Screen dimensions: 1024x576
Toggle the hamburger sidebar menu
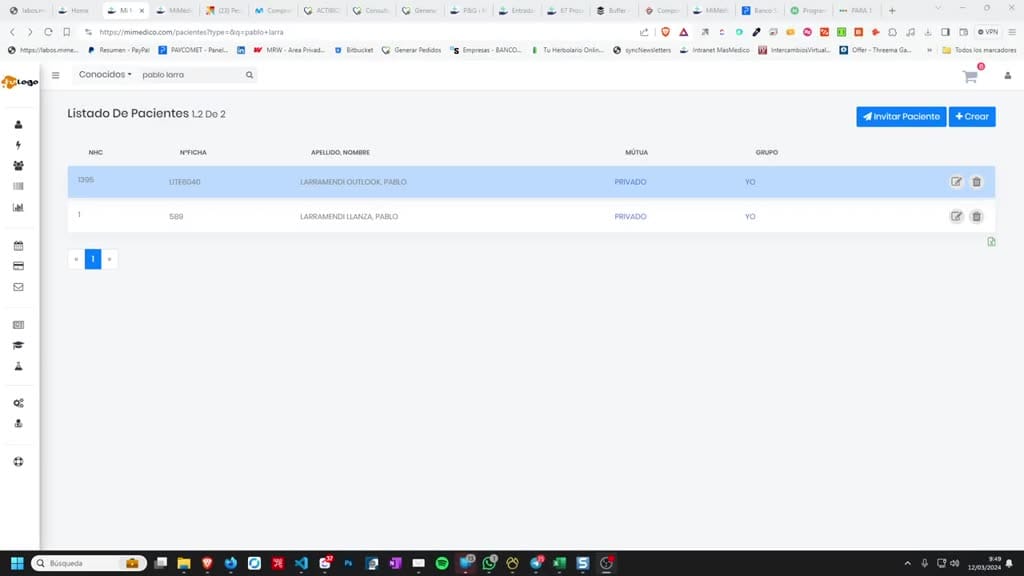pyautogui.click(x=56, y=75)
